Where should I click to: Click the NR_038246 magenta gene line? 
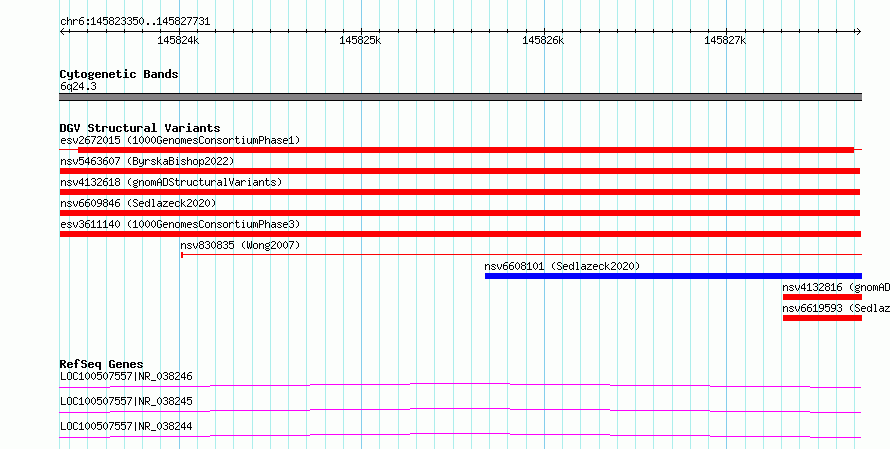(460, 385)
